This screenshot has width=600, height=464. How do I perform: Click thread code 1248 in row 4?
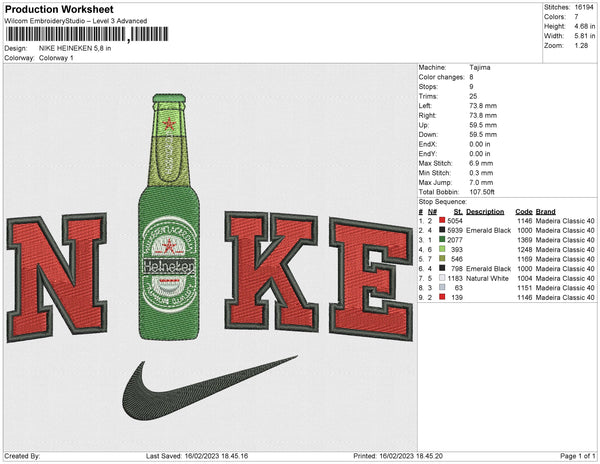click(525, 249)
